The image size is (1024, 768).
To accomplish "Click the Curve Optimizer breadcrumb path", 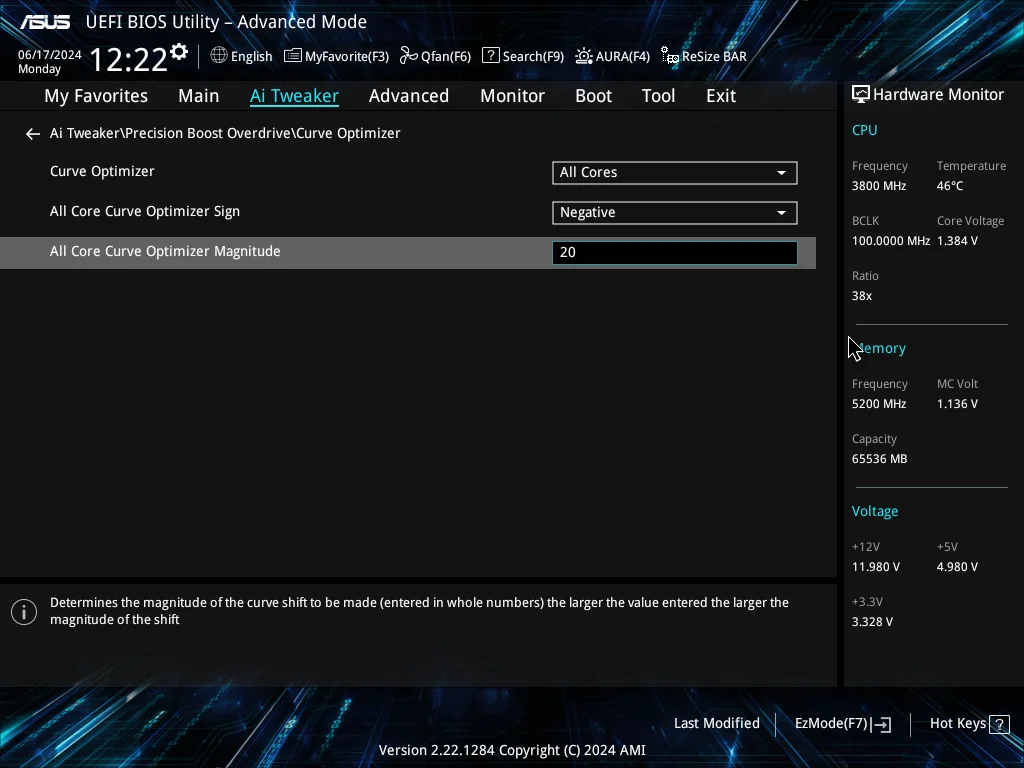I will [225, 133].
